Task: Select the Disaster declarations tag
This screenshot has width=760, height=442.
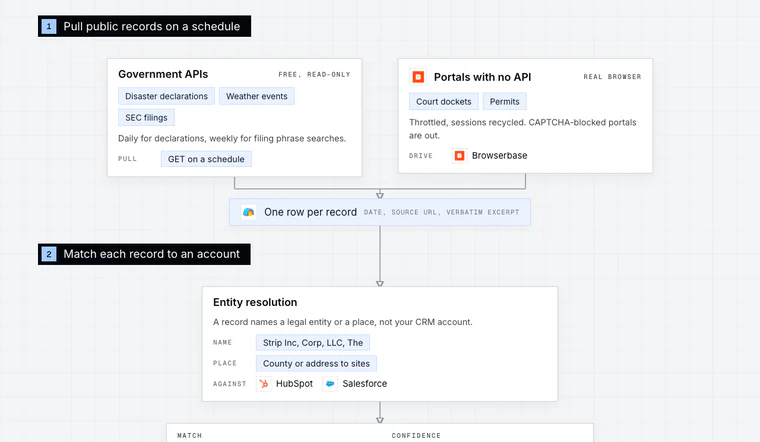Action: [166, 96]
